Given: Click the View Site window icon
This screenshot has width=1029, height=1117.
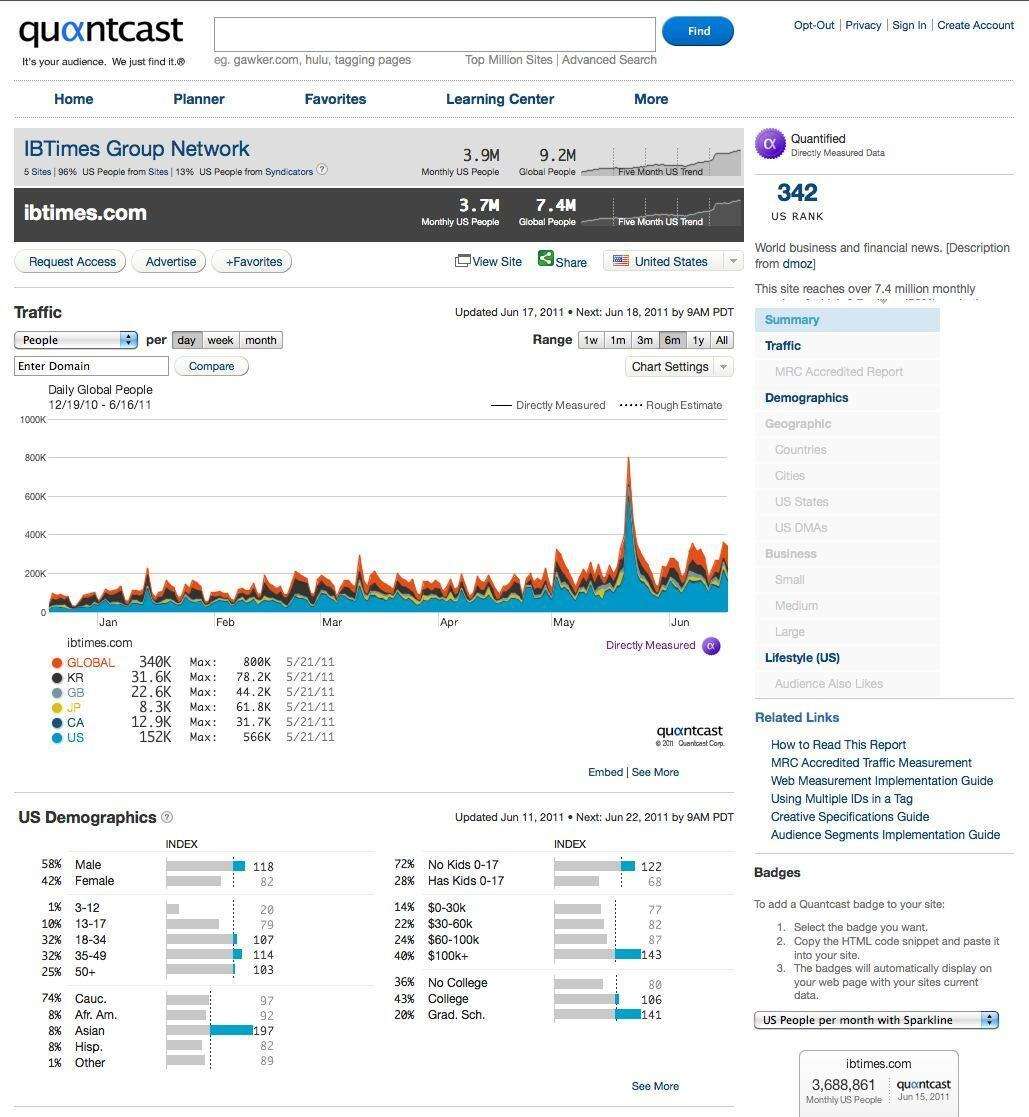Looking at the screenshot, I should coord(462,261).
